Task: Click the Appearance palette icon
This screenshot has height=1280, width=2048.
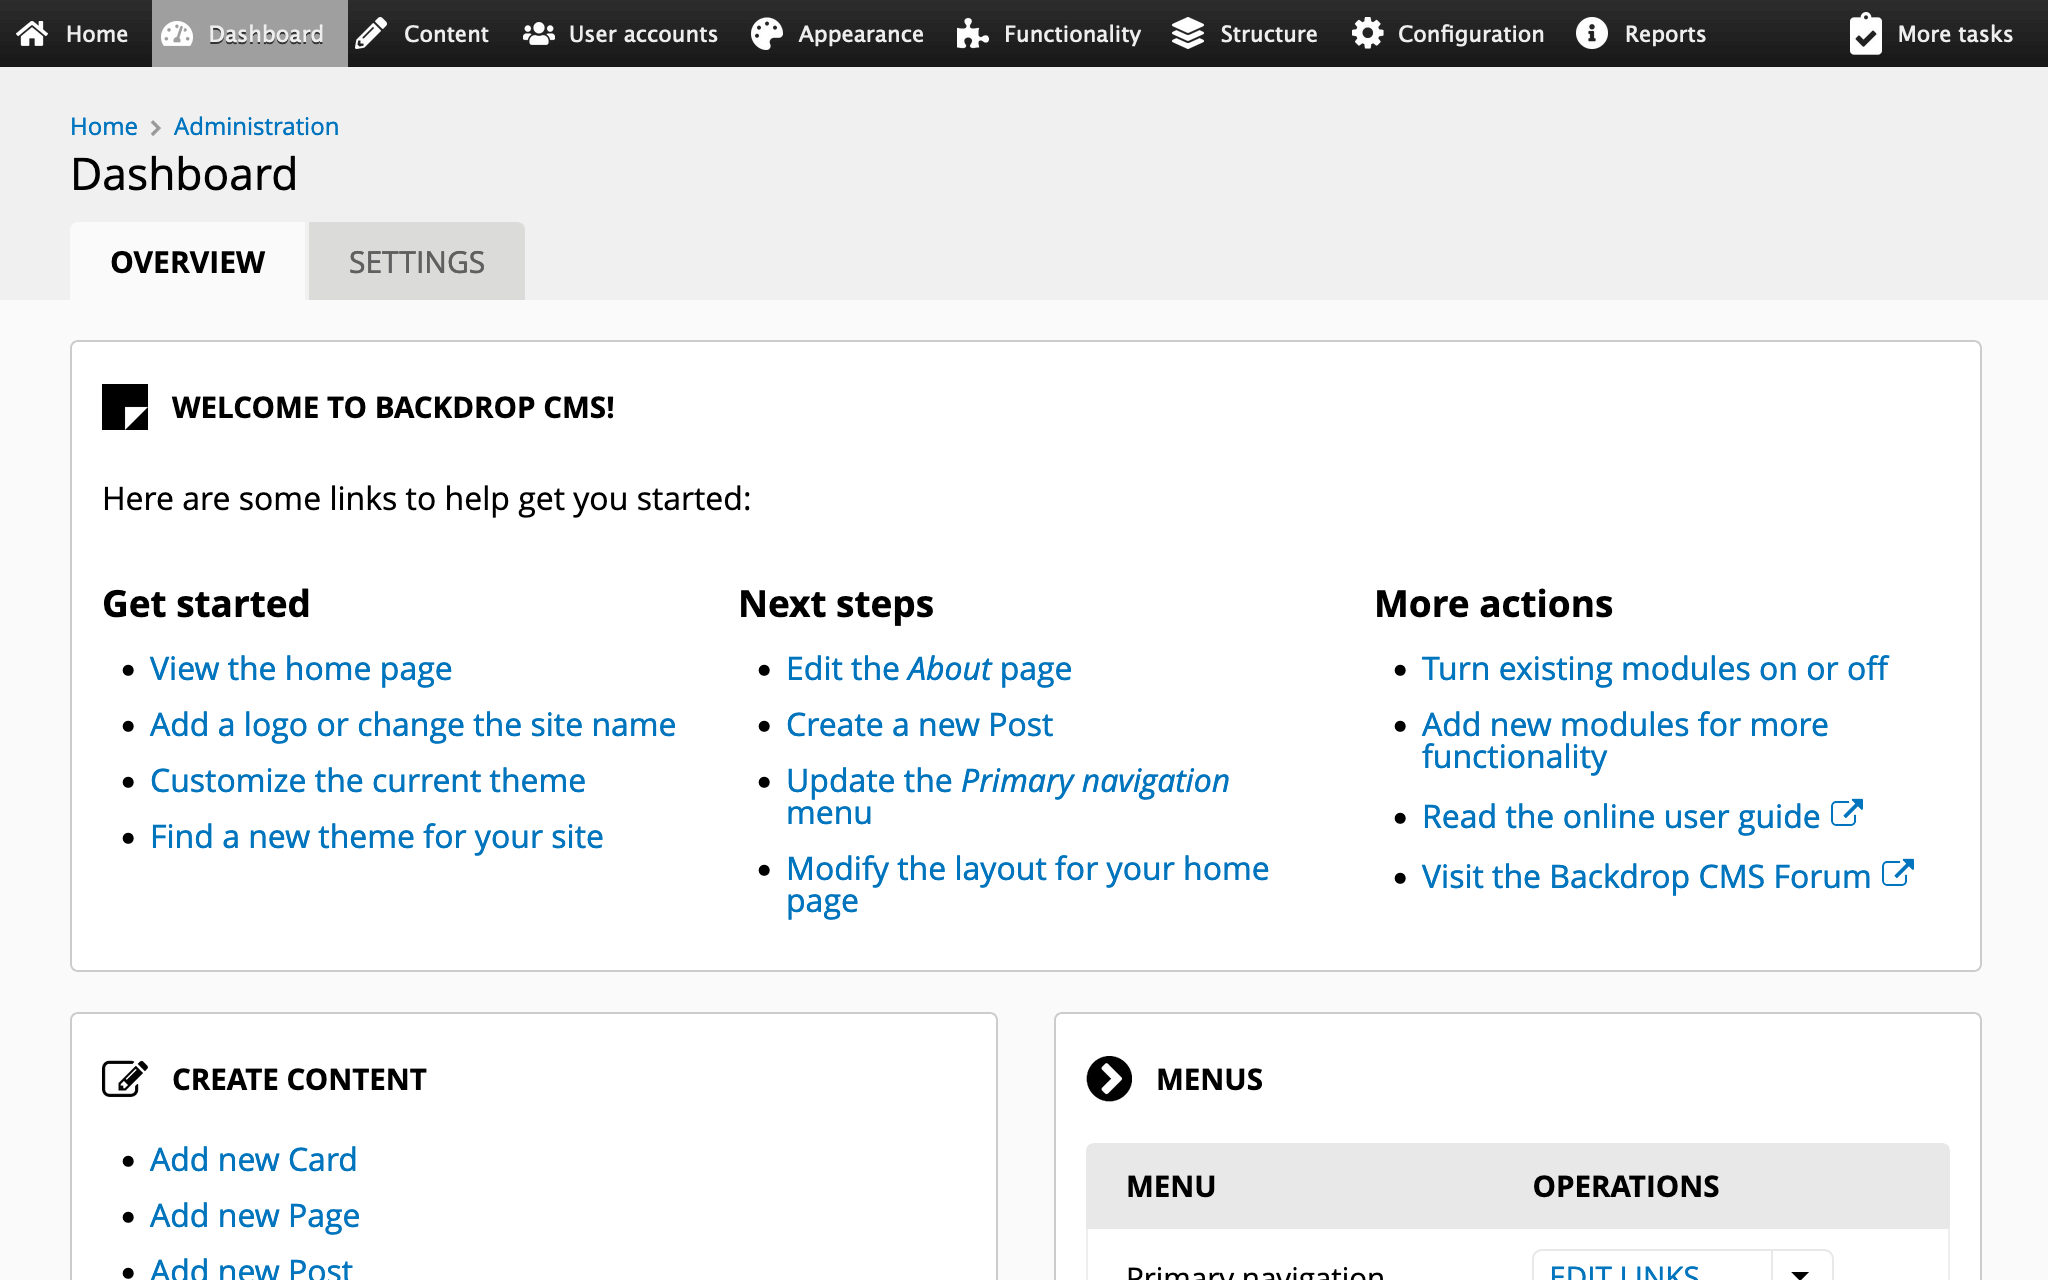Action: click(x=767, y=33)
